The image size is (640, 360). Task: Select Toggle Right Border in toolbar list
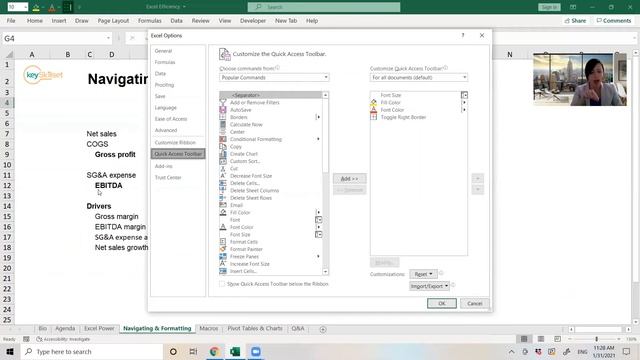click(x=419, y=117)
